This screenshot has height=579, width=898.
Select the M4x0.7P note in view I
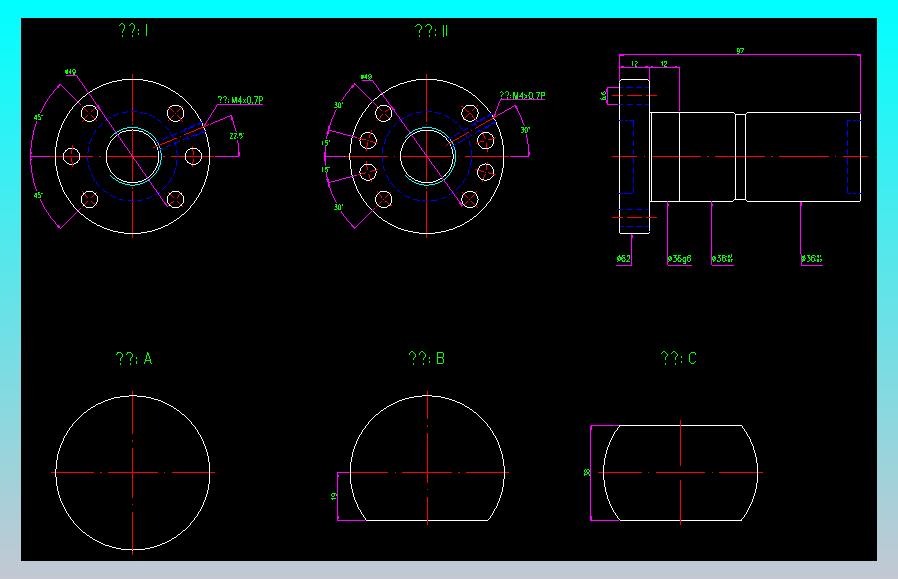click(x=241, y=100)
